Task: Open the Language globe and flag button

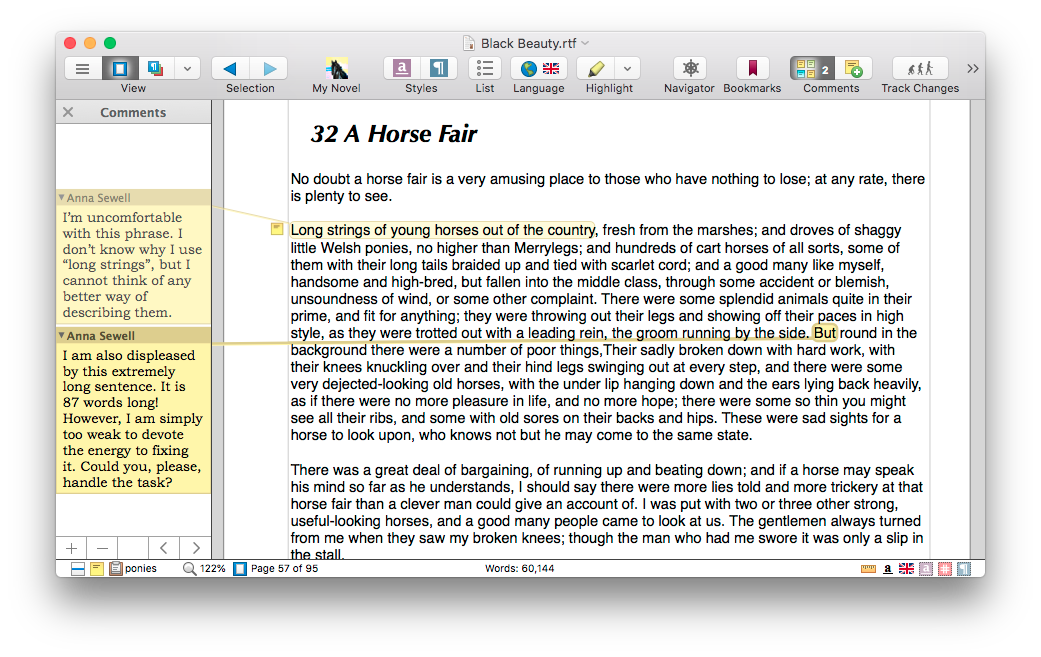Action: (538, 68)
